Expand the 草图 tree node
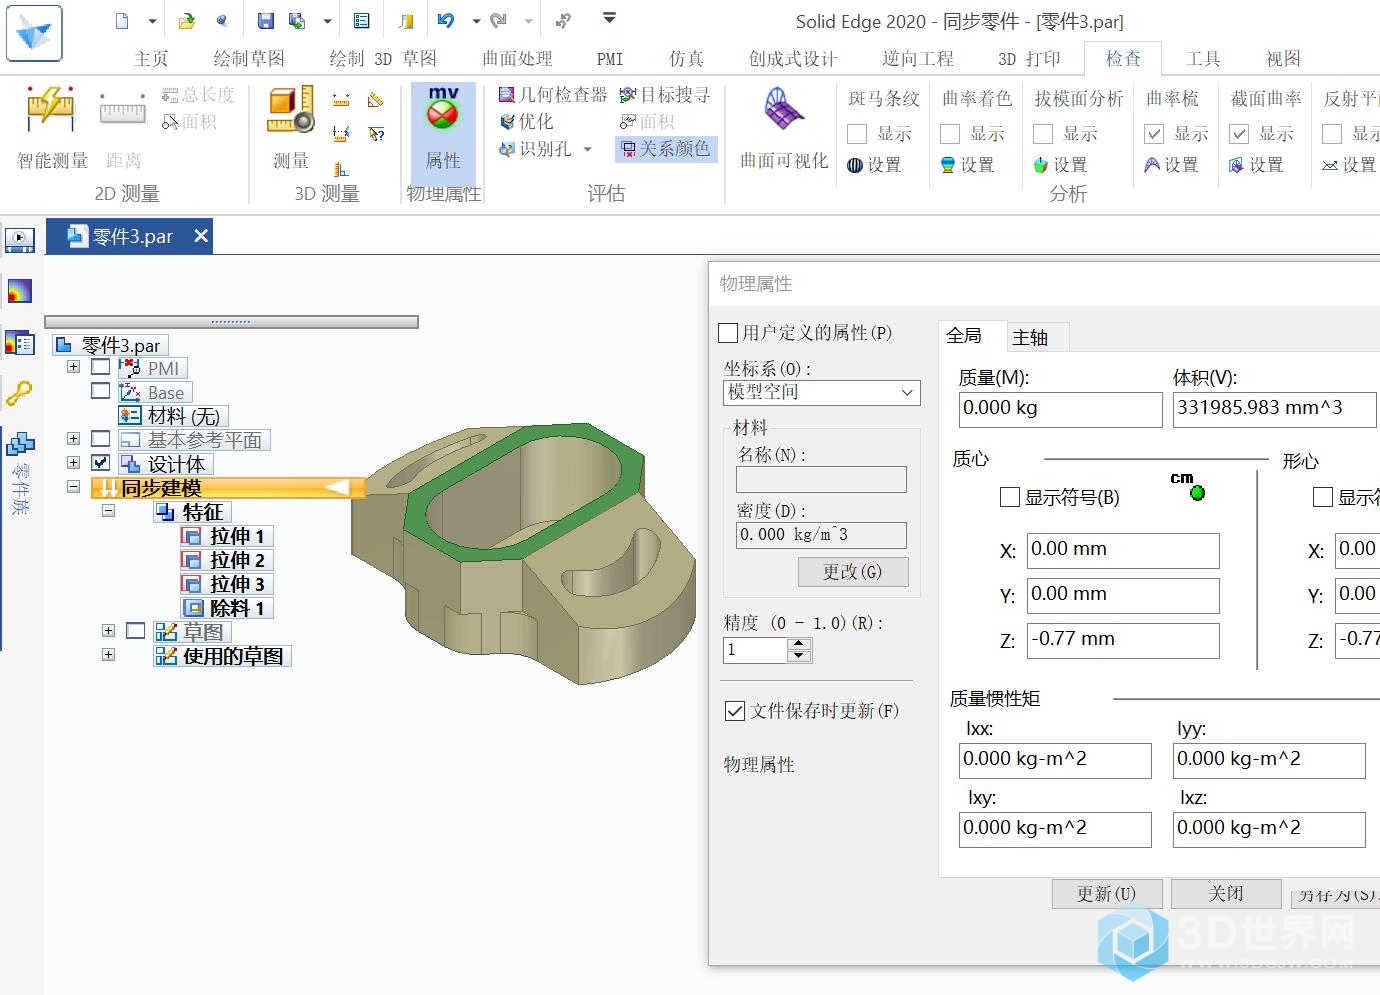This screenshot has height=995, width=1380. pyautogui.click(x=108, y=631)
